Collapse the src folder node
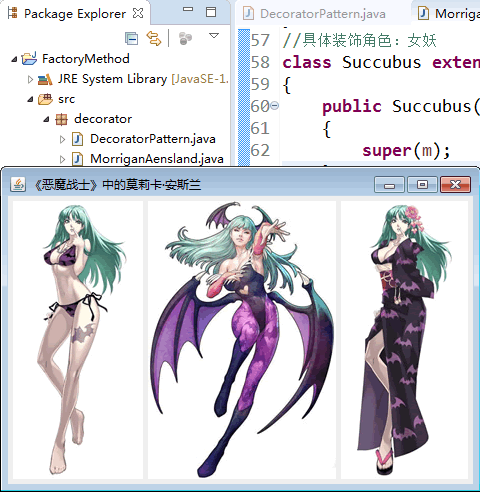The height and width of the screenshot is (492, 480). point(30,99)
